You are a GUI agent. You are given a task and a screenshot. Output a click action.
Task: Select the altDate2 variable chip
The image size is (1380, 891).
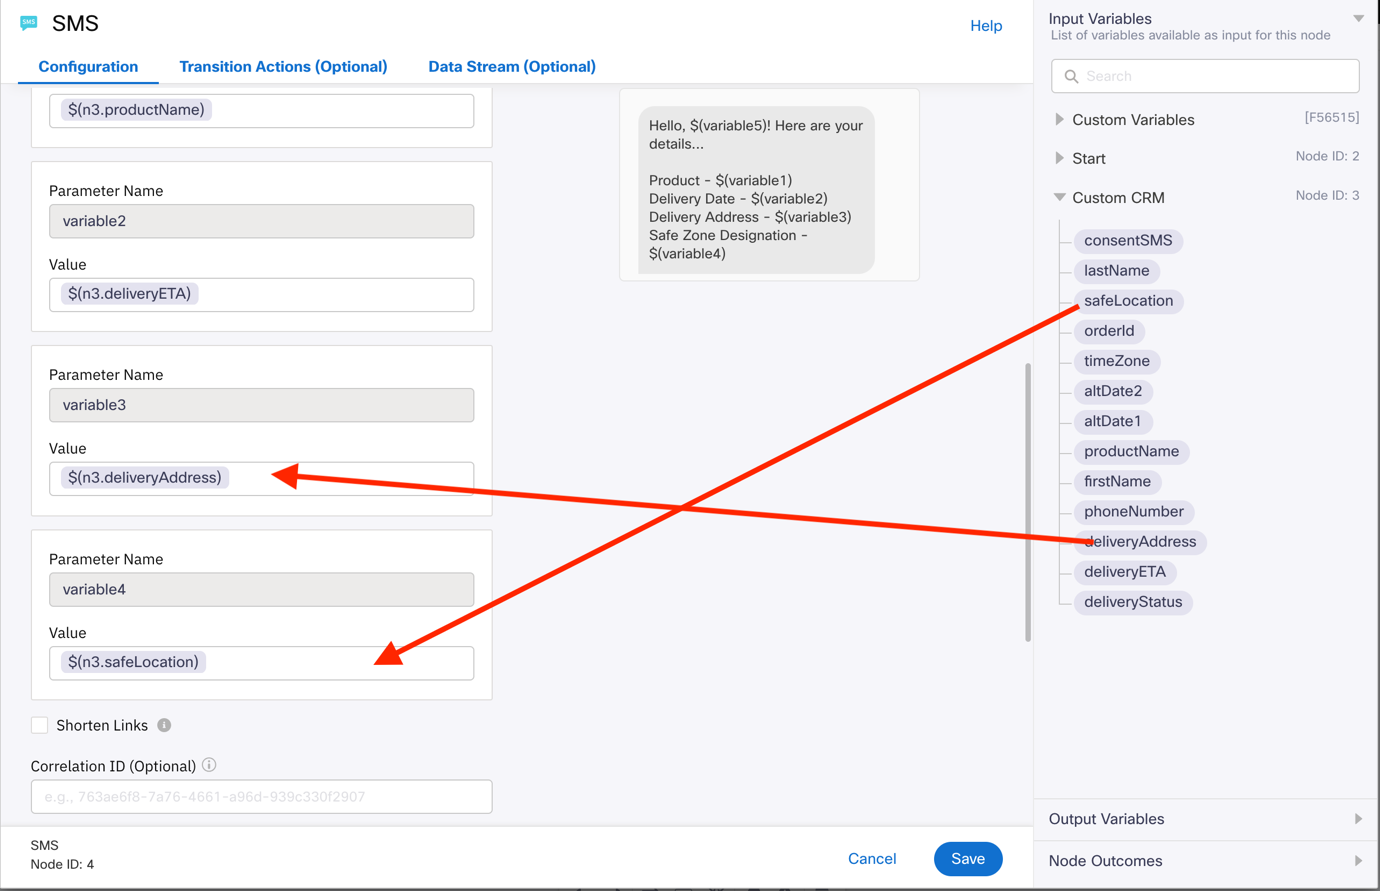click(1113, 391)
